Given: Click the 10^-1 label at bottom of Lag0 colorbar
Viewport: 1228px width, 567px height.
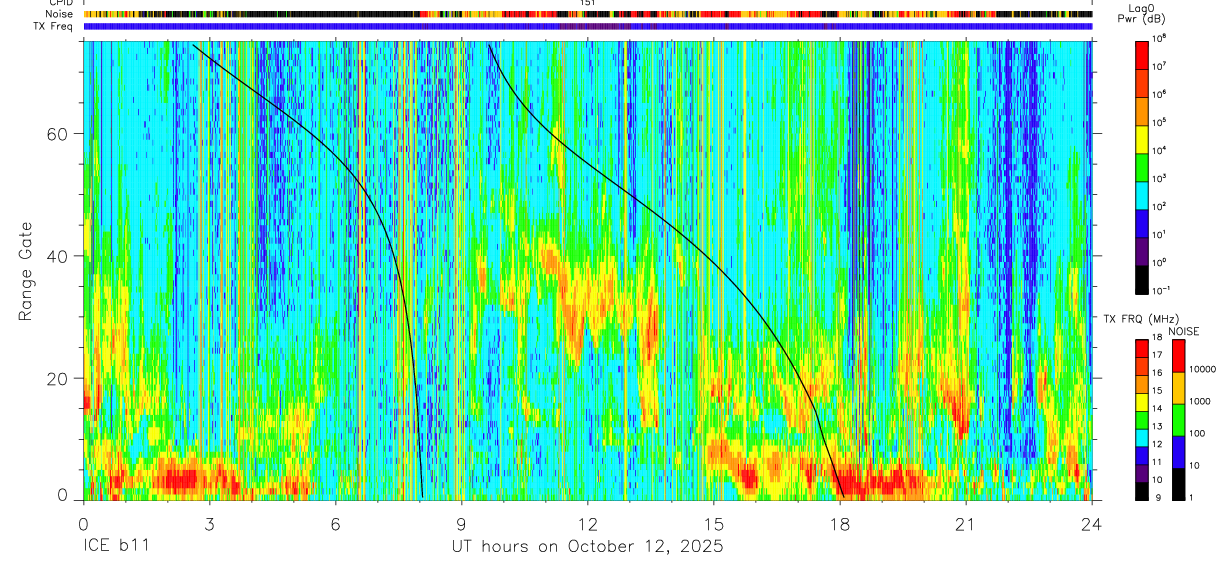Looking at the screenshot, I should [x=1161, y=290].
